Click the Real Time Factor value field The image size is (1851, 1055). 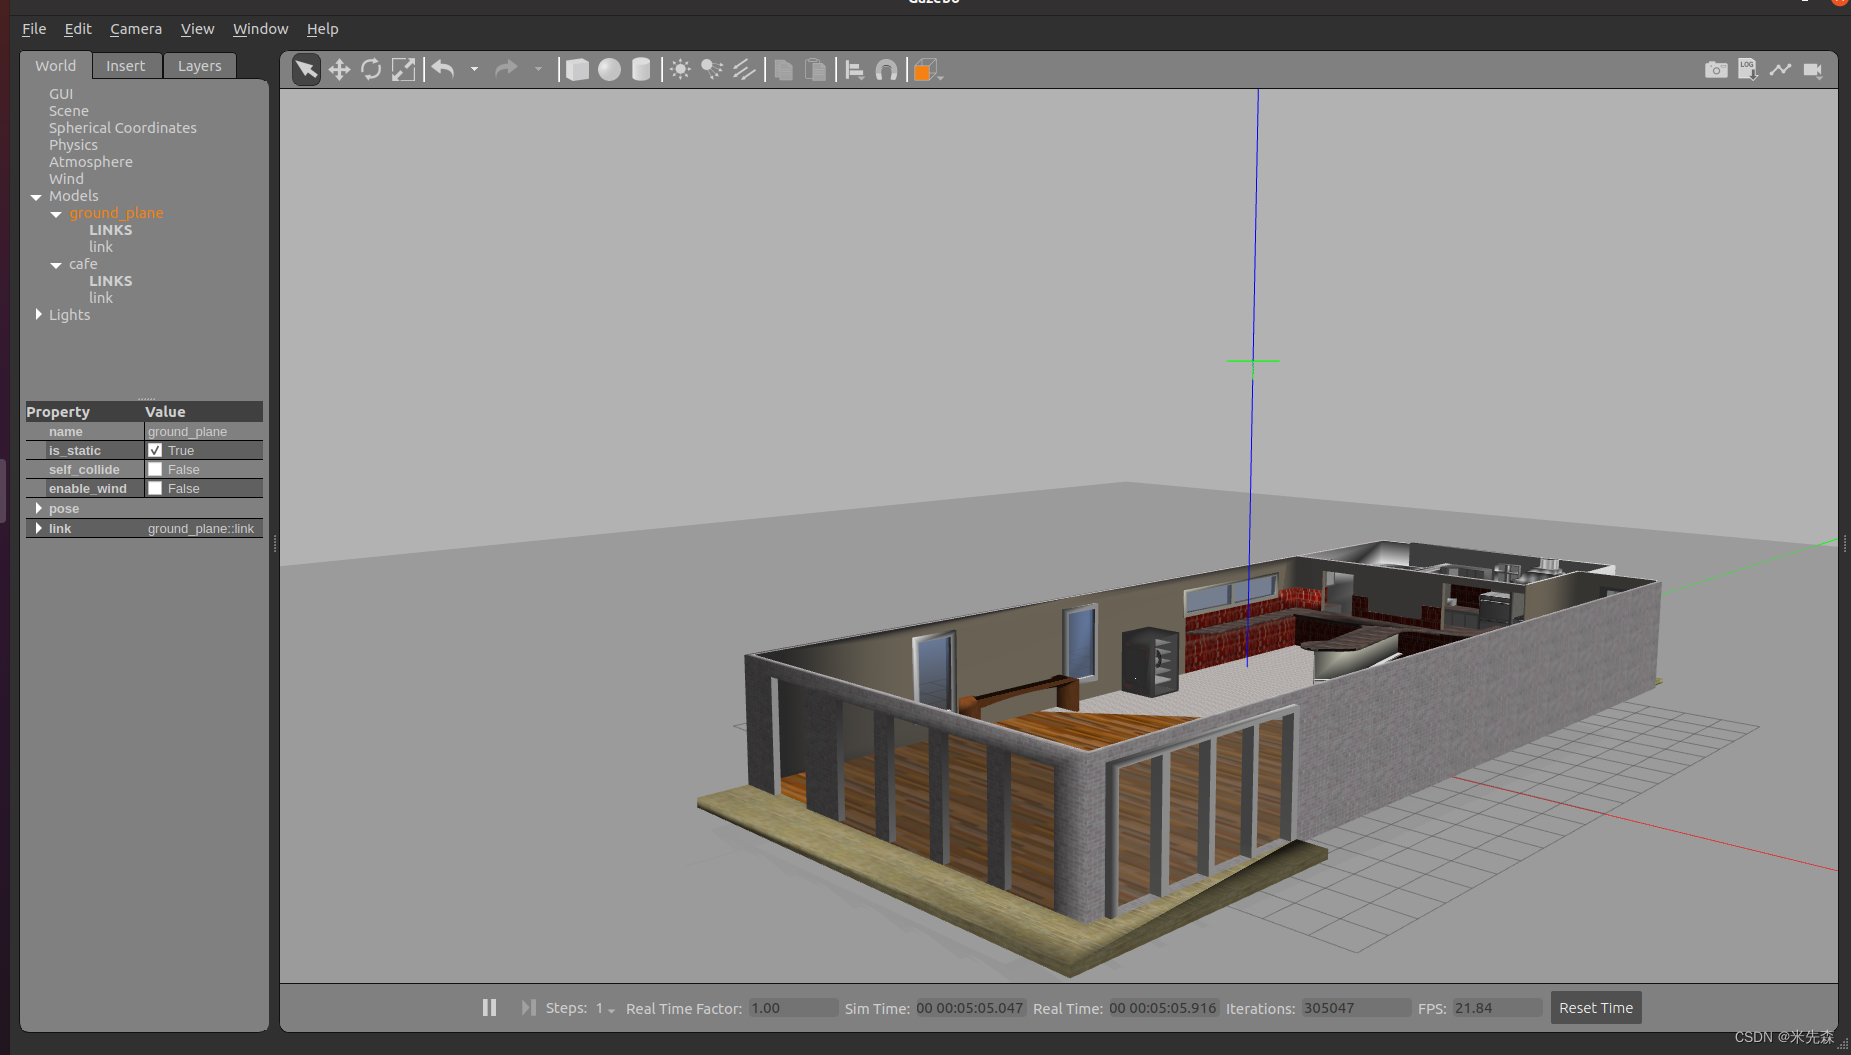(793, 1008)
